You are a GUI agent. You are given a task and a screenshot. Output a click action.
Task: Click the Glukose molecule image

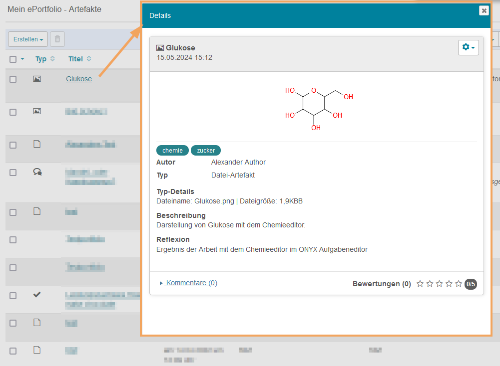(x=319, y=108)
